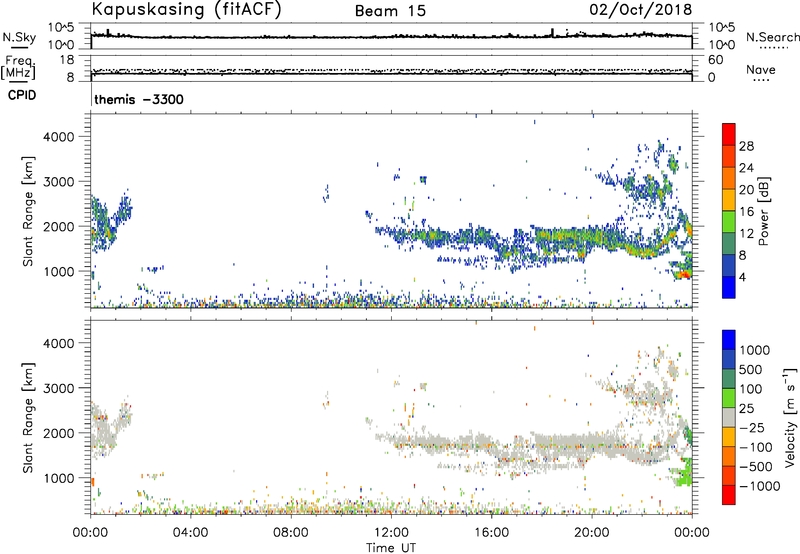Click the velocity colorbar '25' label
Viewport: 800px width, 554px height.
tap(746, 408)
